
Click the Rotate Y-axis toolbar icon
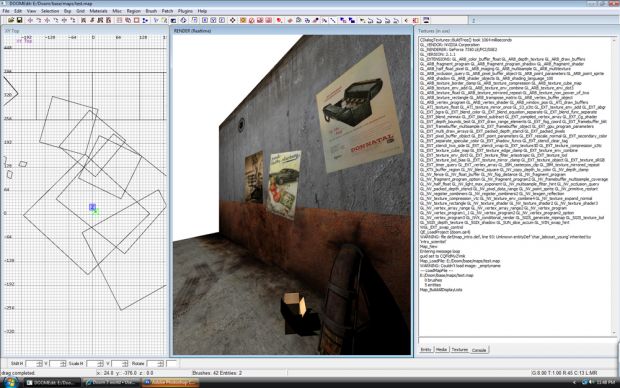(x=56, y=20)
